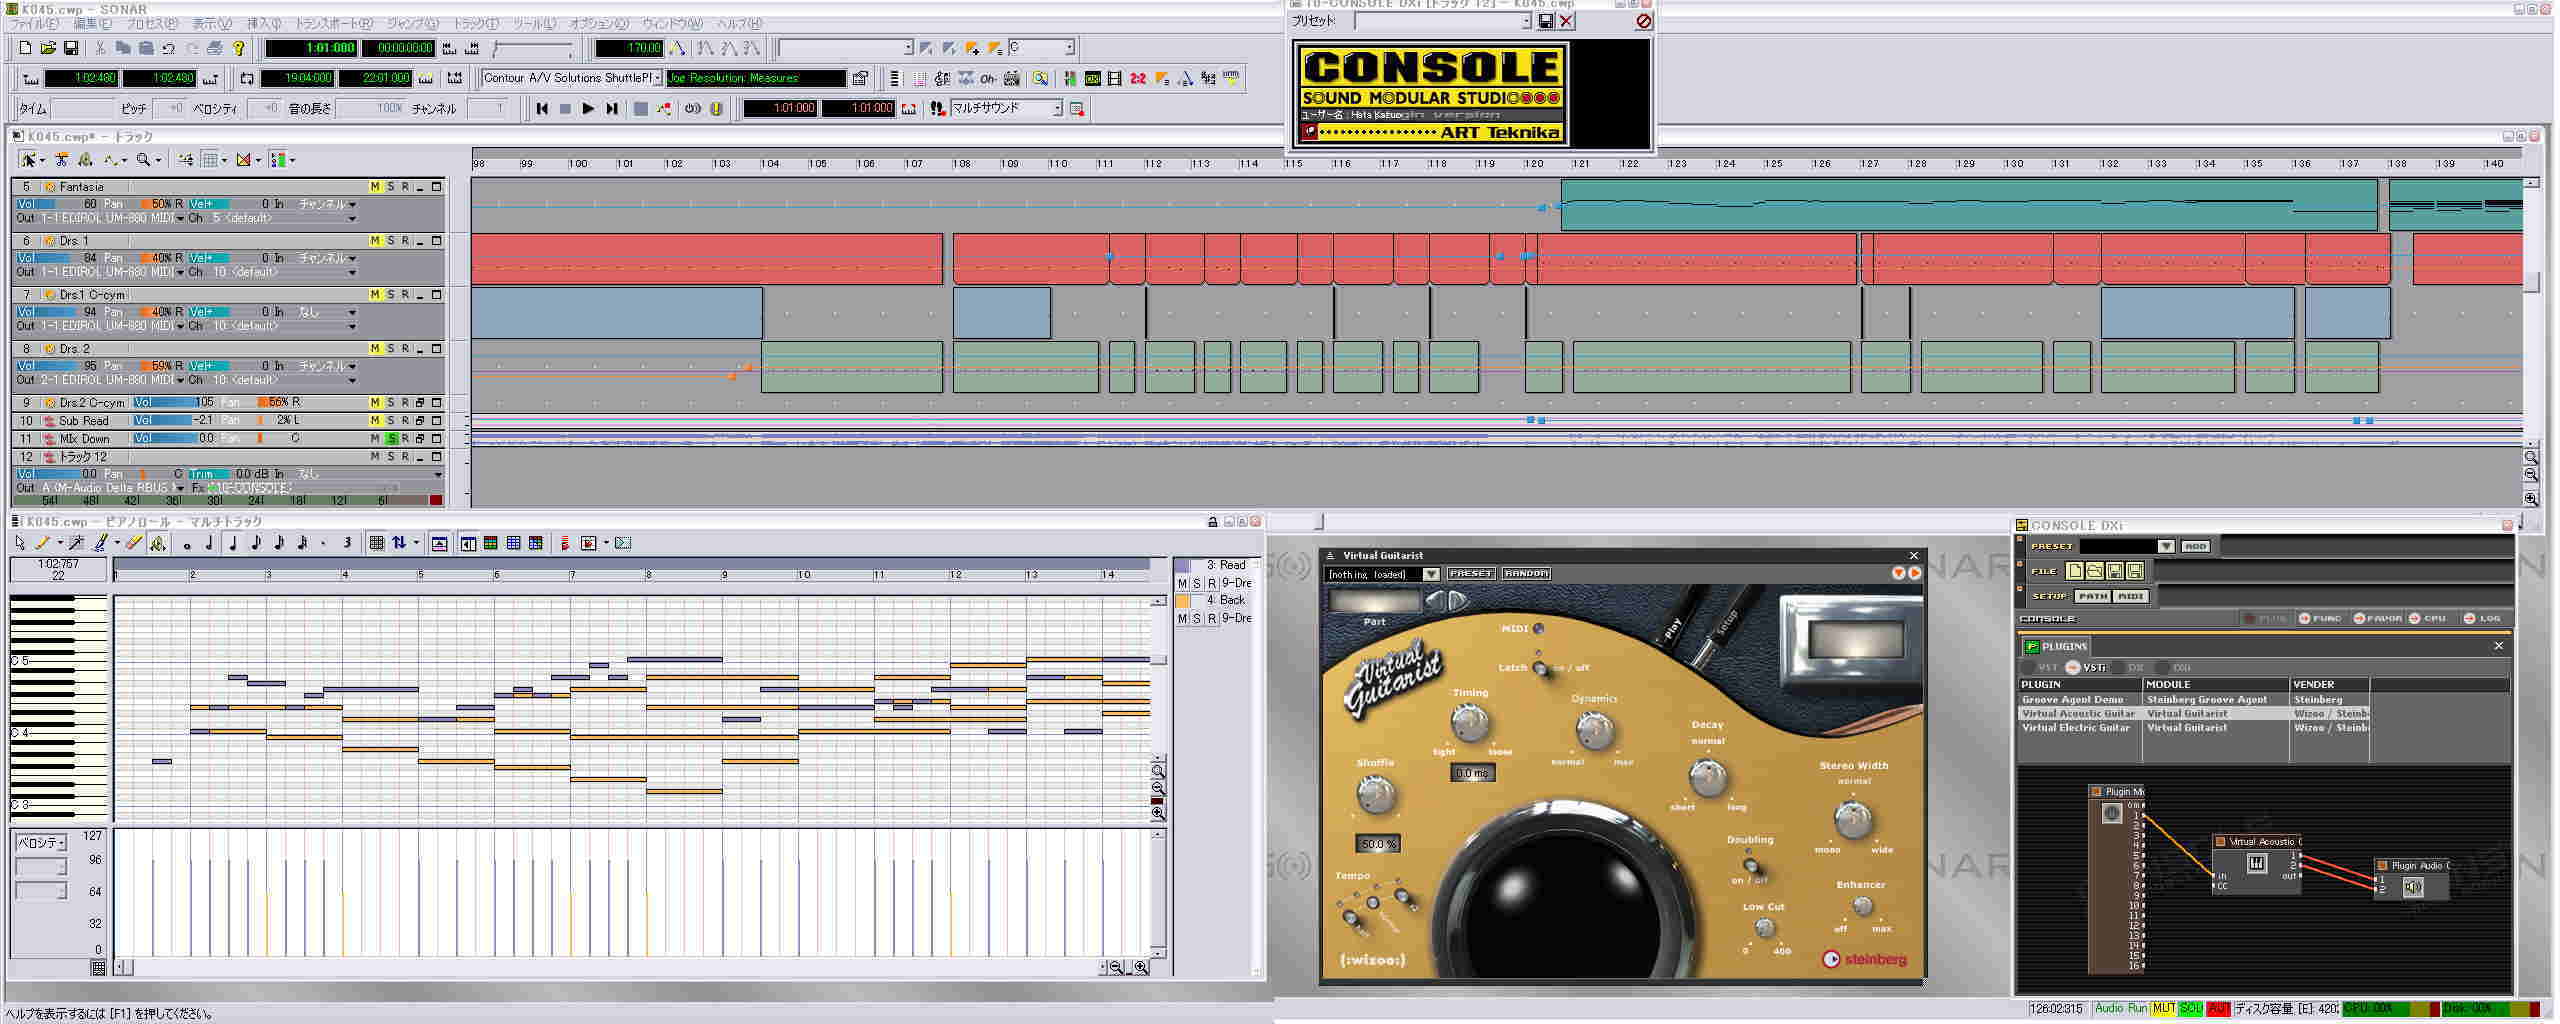Click the delete preset X icon in CONSOLE DXi window
Image resolution: width=2560 pixels, height=1024 pixels.
1566,21
